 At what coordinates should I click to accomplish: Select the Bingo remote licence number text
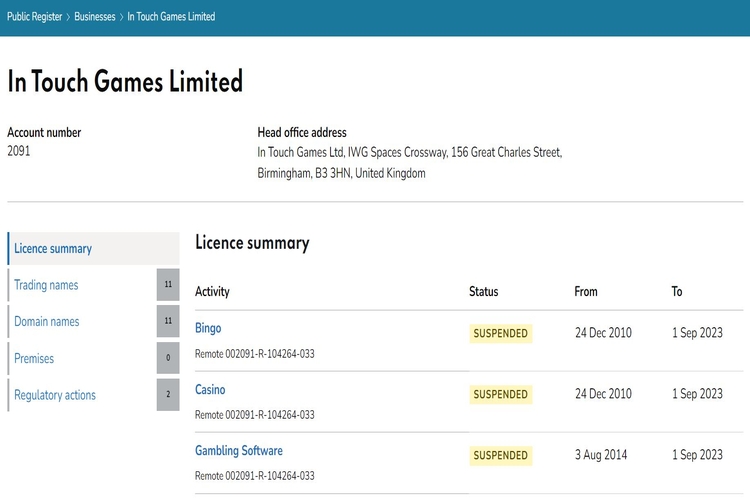[254, 354]
